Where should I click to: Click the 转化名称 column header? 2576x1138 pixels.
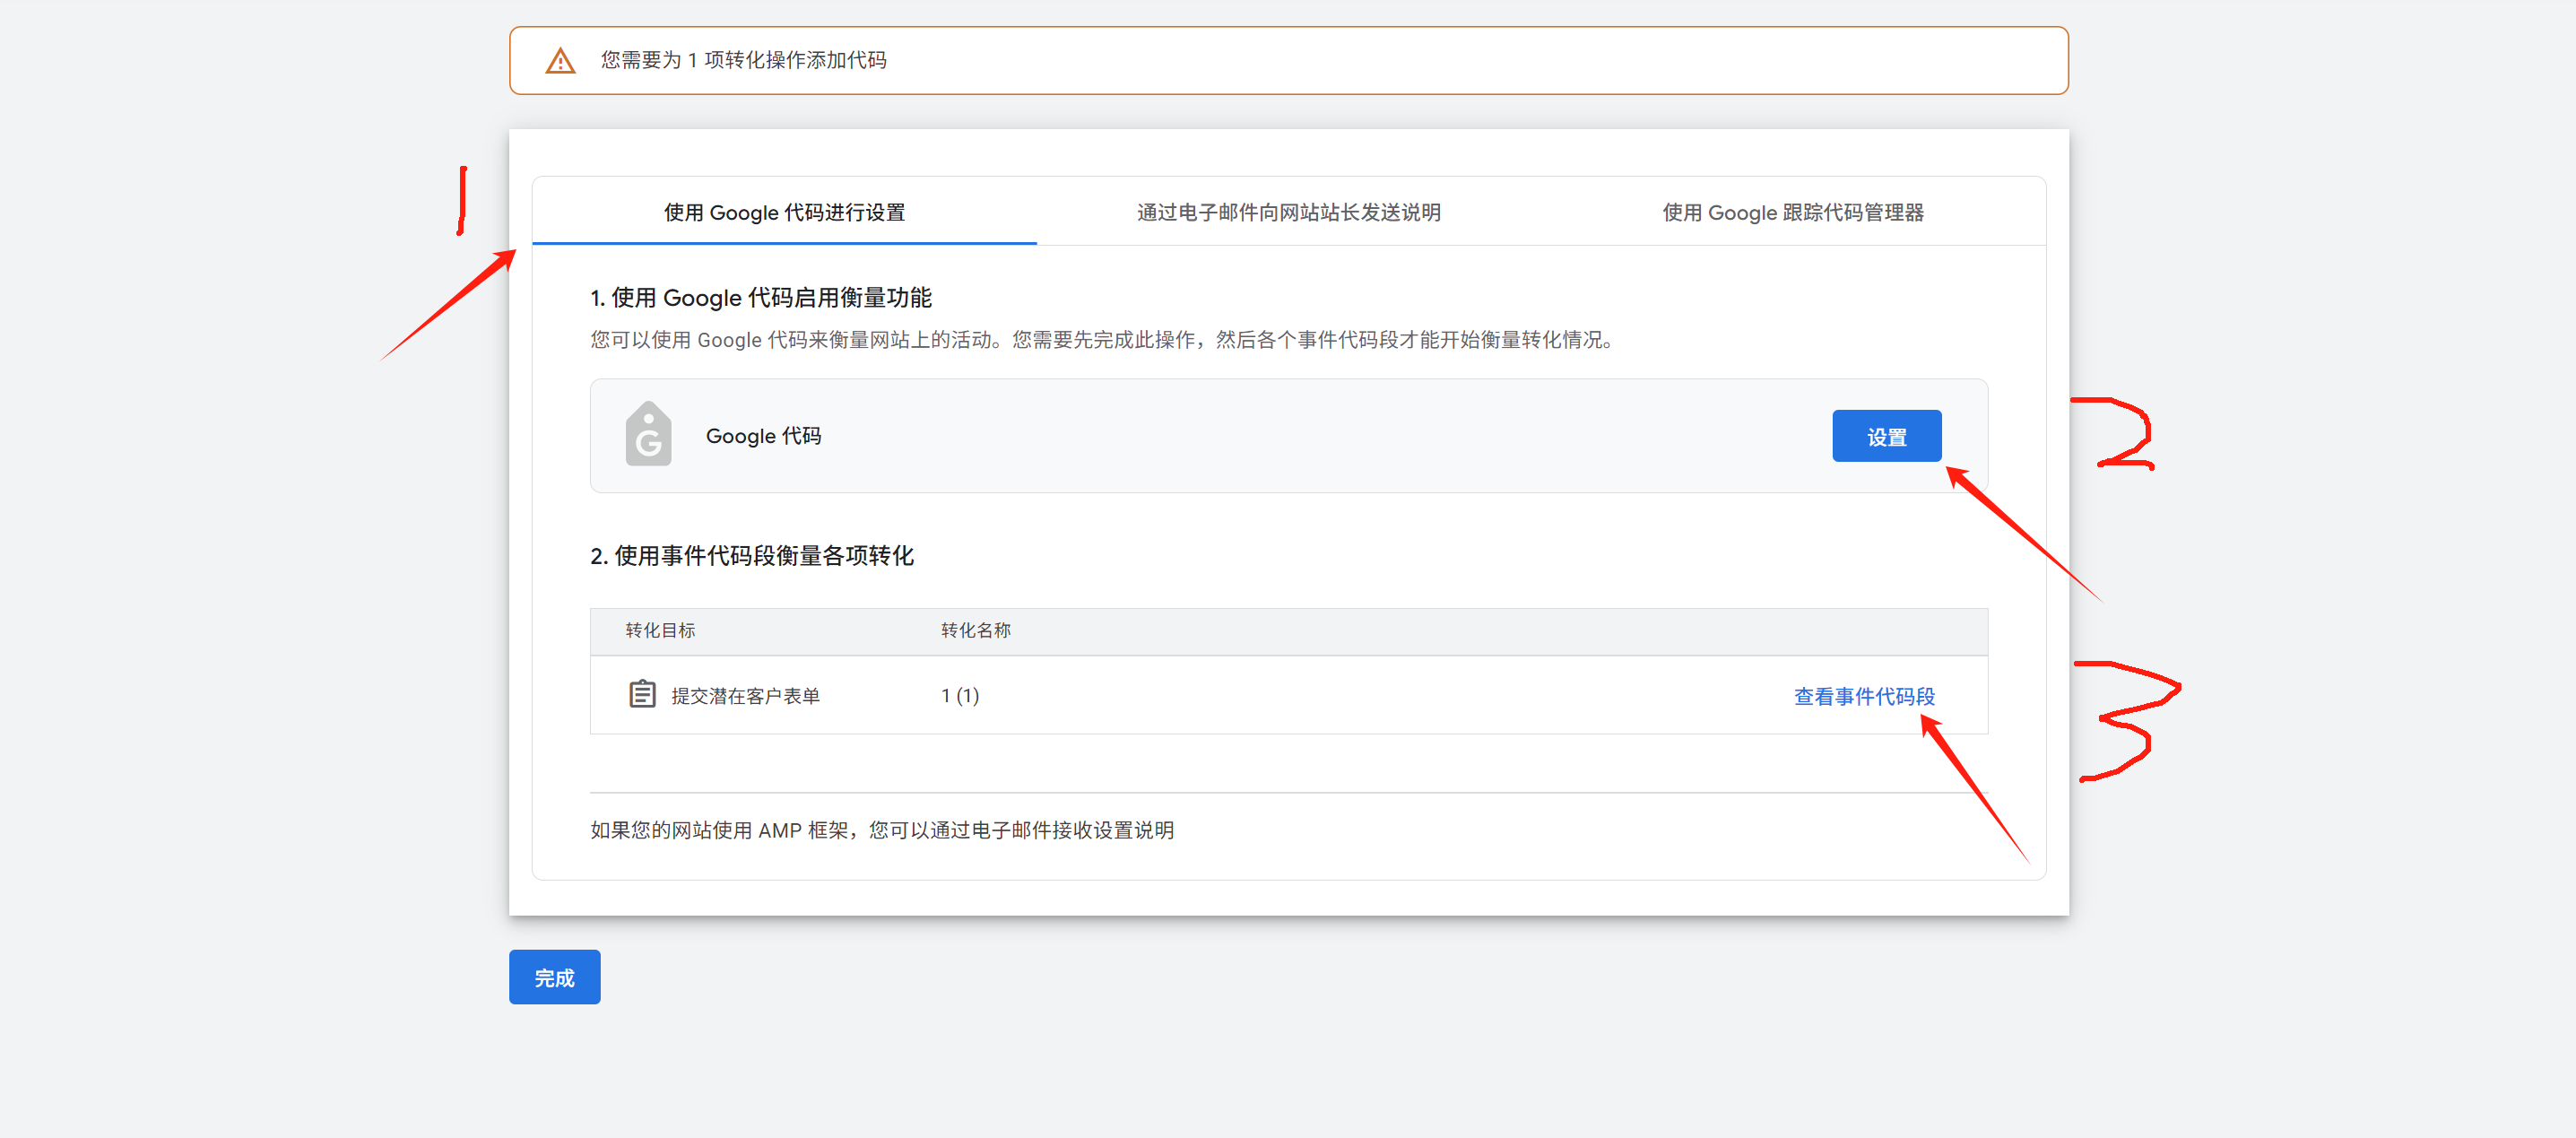[x=975, y=630]
